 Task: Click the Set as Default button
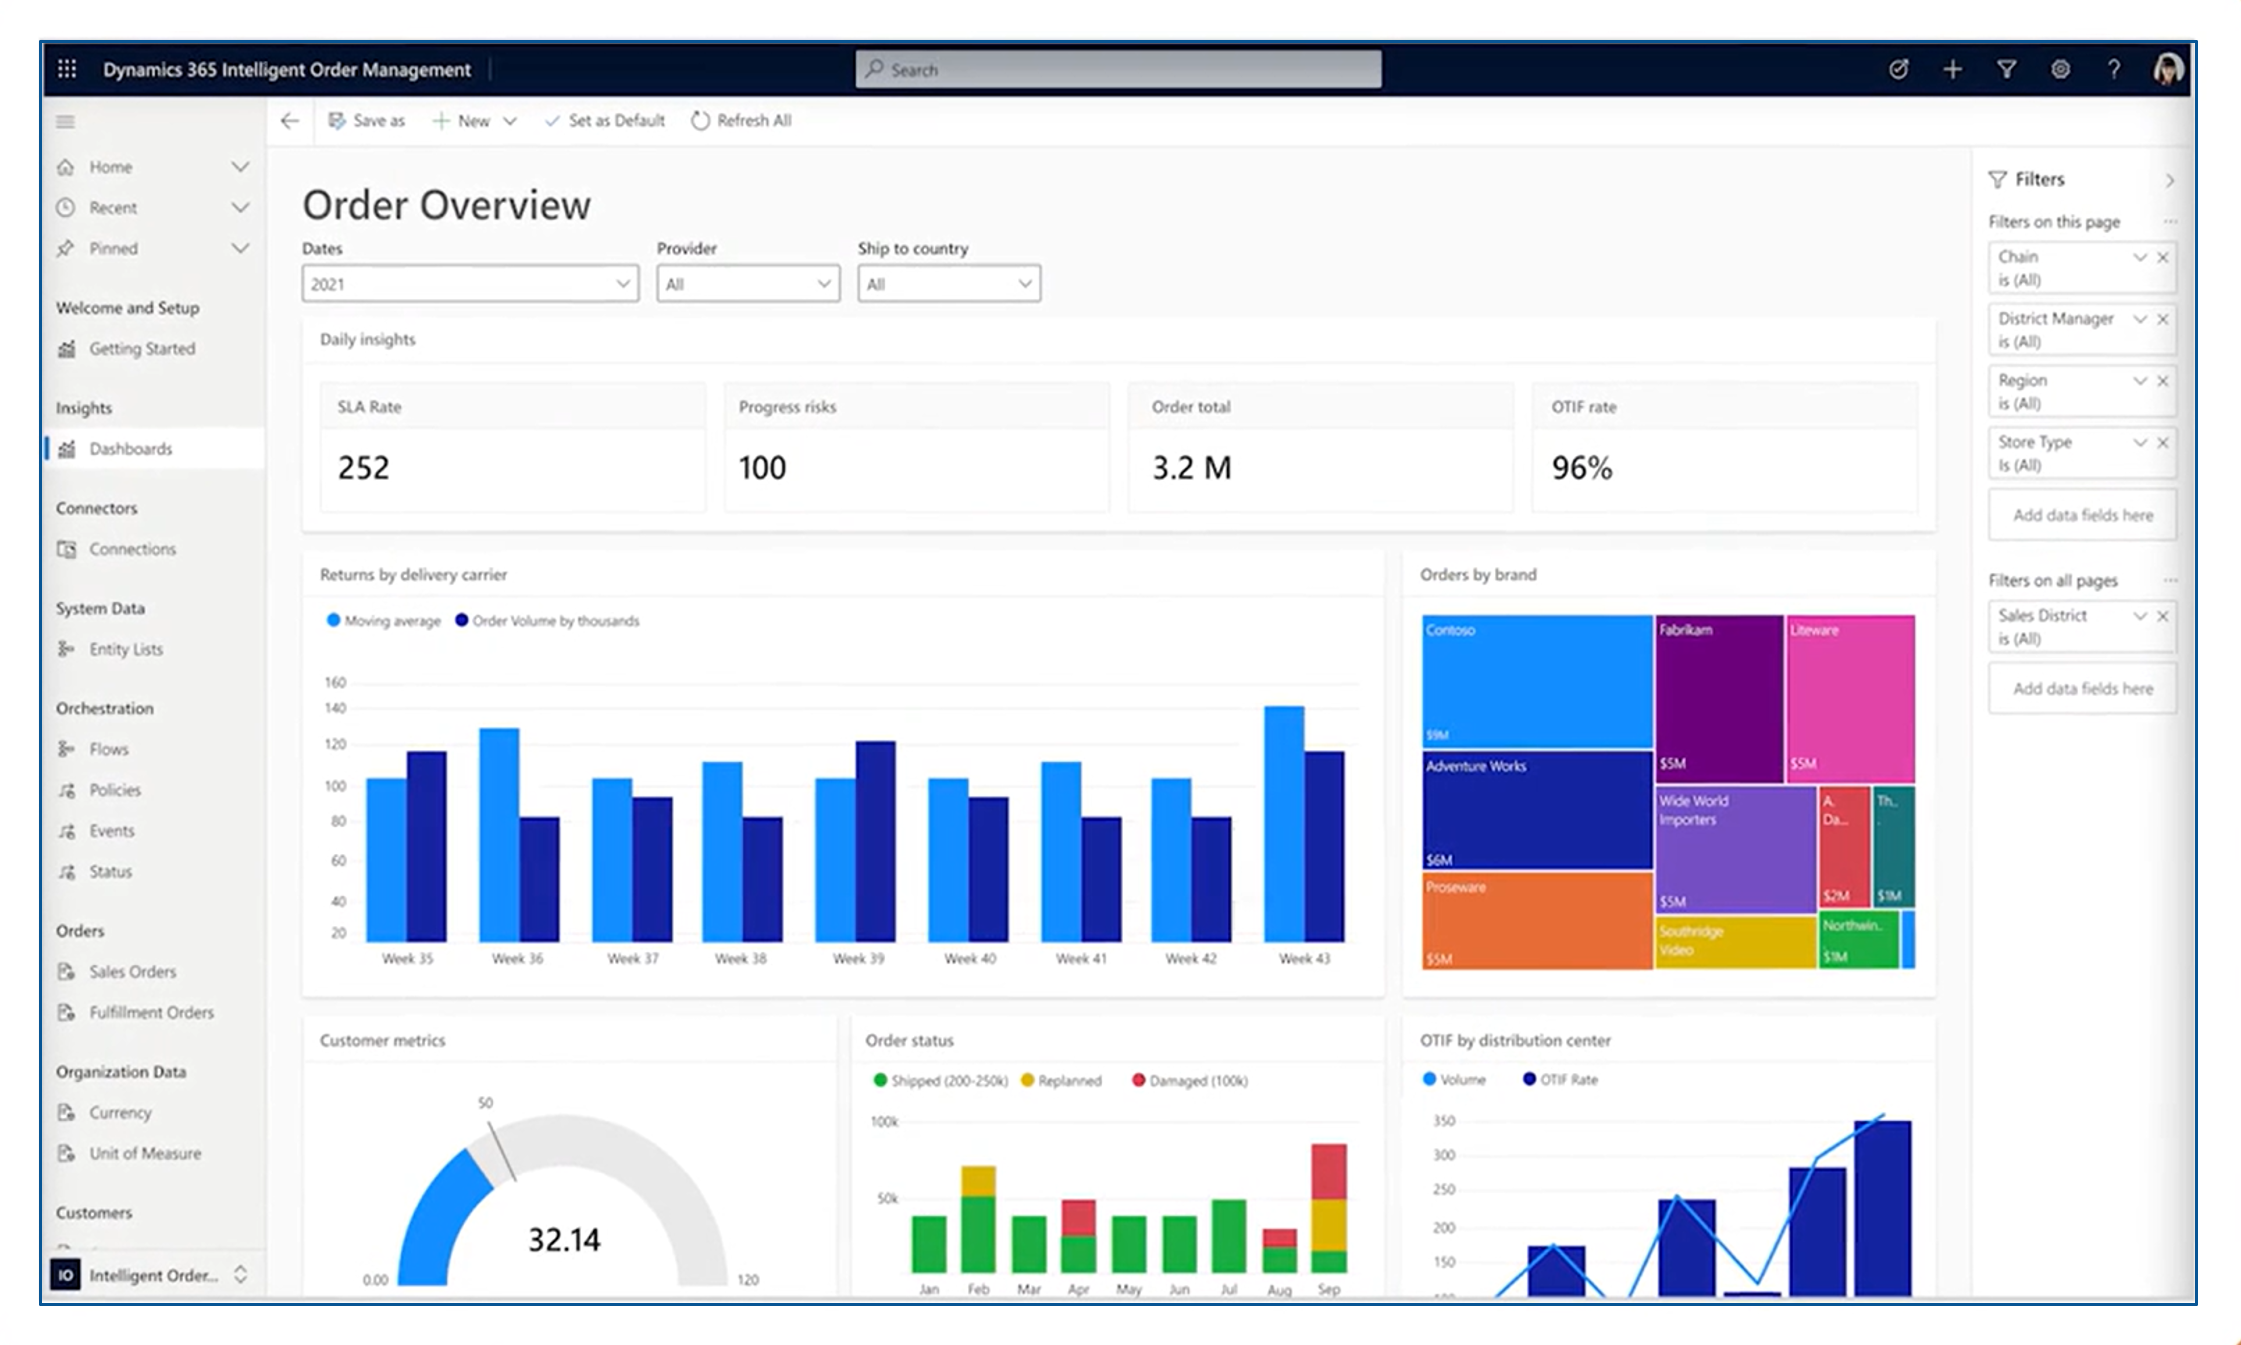[x=605, y=121]
